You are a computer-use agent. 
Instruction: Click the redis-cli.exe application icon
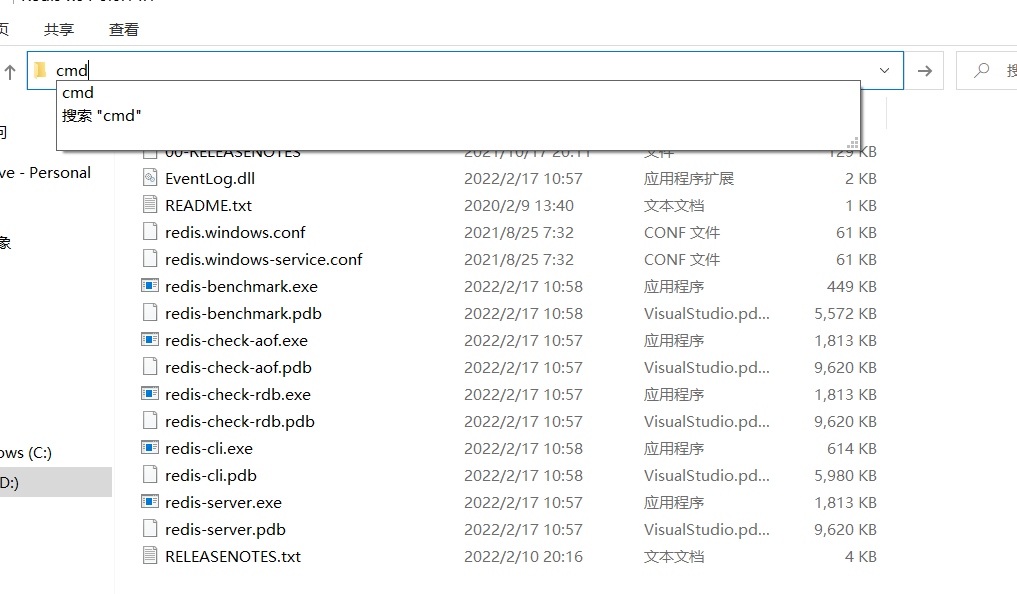[x=150, y=448]
